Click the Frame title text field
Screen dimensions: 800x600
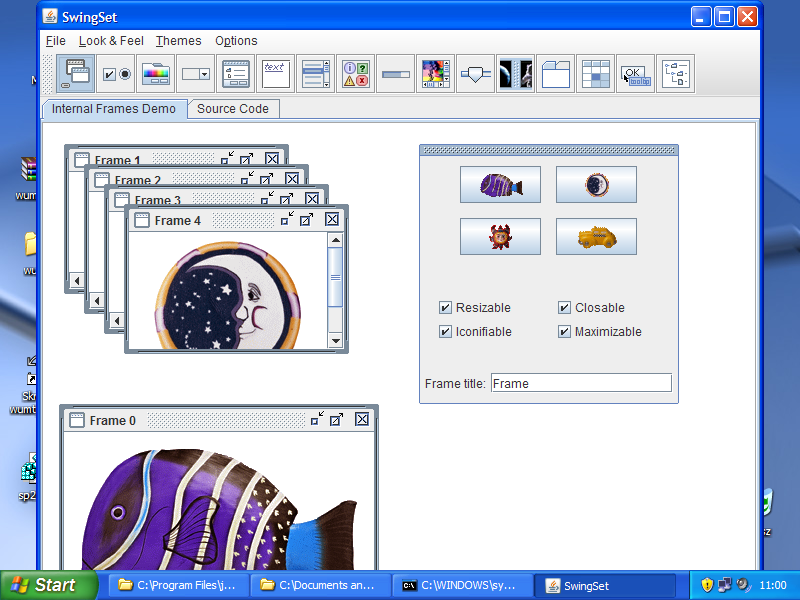pyautogui.click(x=582, y=383)
